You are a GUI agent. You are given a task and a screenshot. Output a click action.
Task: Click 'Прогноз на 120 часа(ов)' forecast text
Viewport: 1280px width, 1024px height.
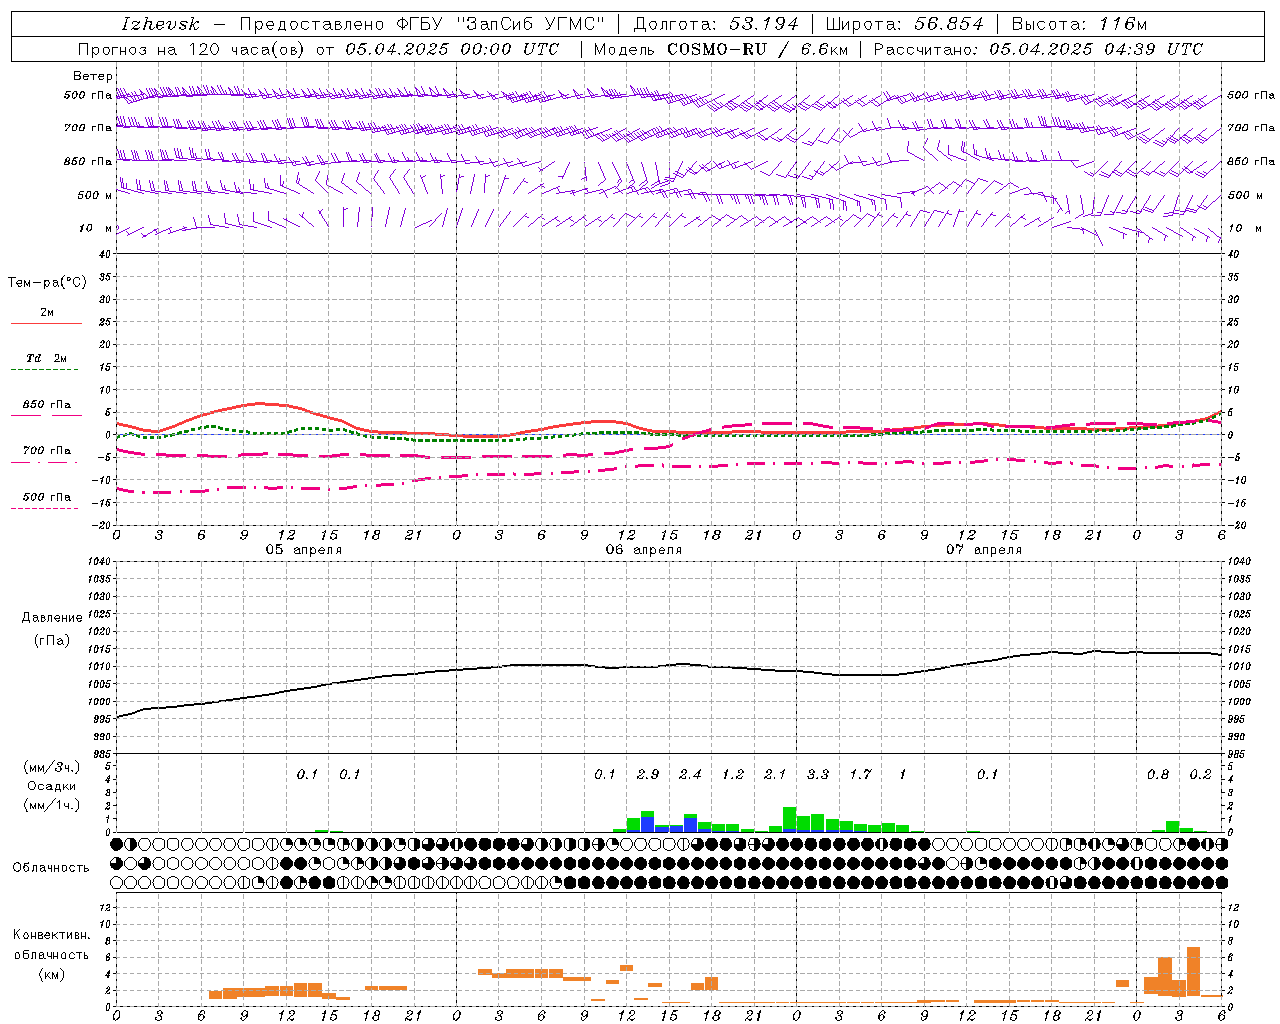click(193, 49)
